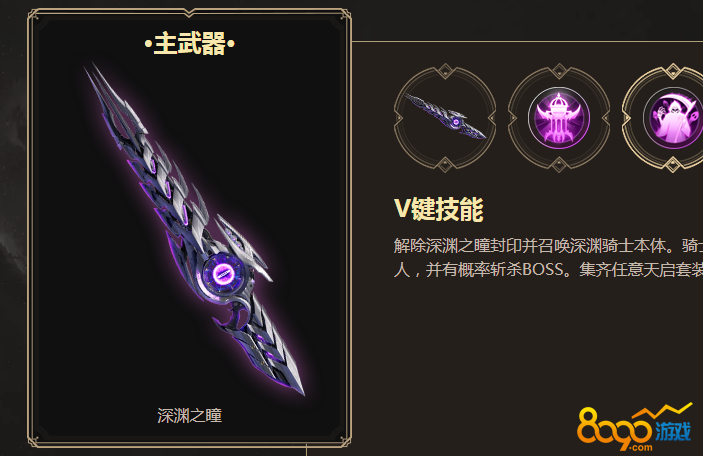The image size is (703, 456).
Task: Click the description line mentioning 斩杀BOSS
Action: pyautogui.click(x=548, y=269)
